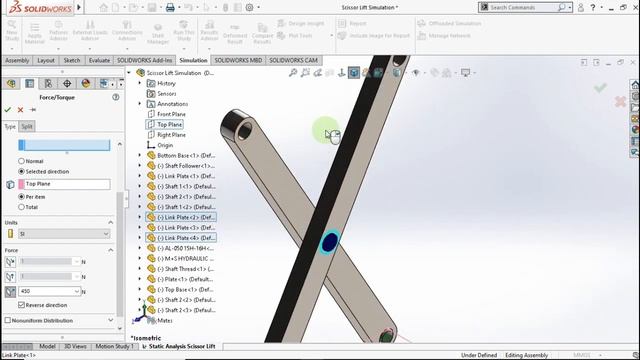Open help for Force/Torque
Screen dimensions: 640x360
tap(116, 97)
